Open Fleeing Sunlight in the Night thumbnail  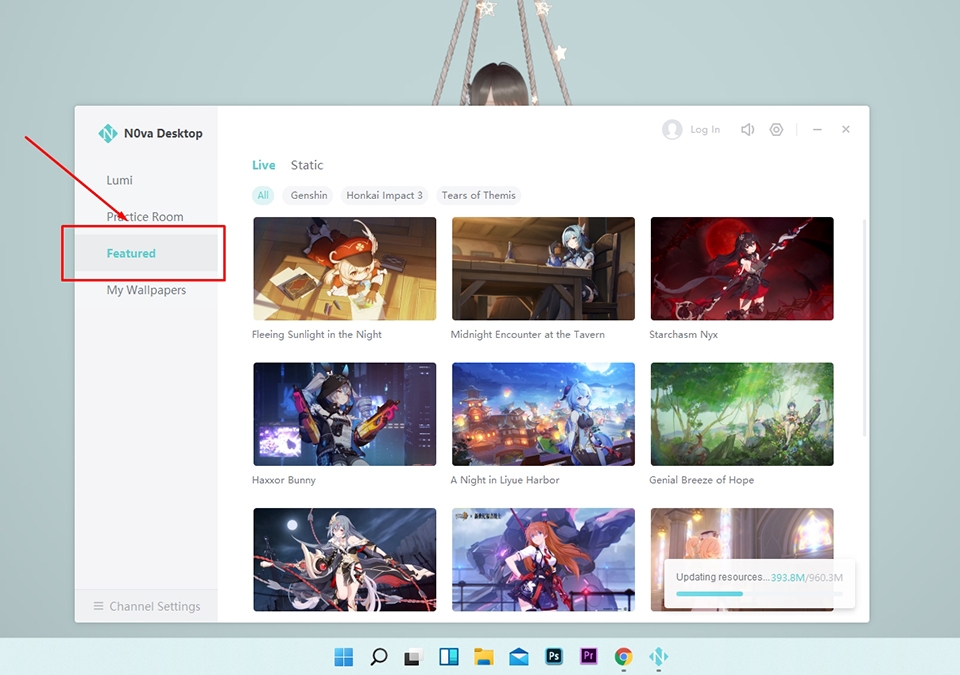(345, 268)
